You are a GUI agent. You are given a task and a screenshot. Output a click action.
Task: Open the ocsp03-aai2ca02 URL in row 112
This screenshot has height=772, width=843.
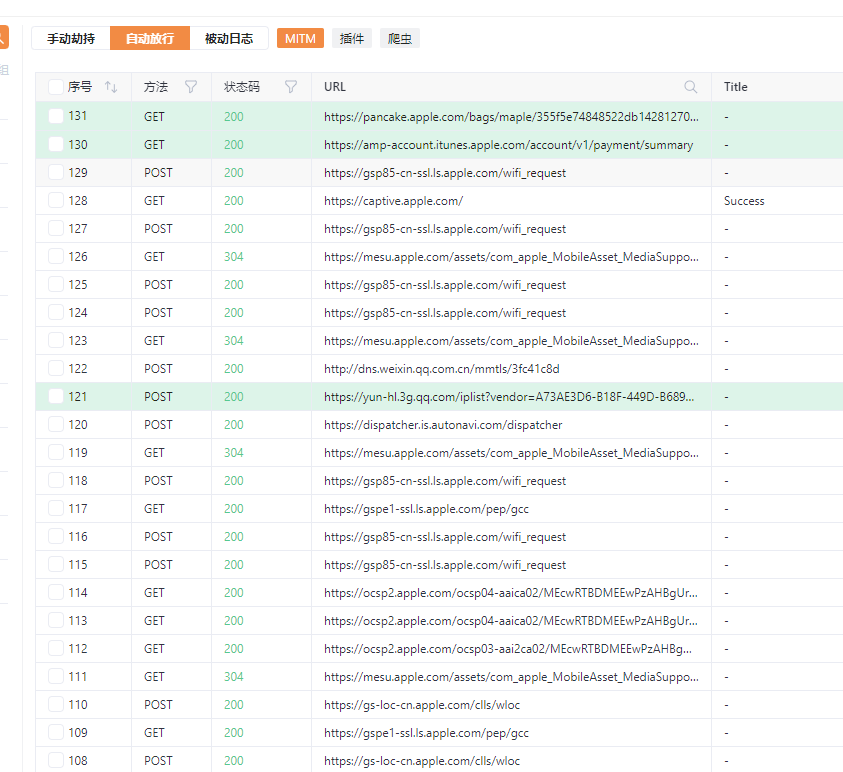point(508,649)
